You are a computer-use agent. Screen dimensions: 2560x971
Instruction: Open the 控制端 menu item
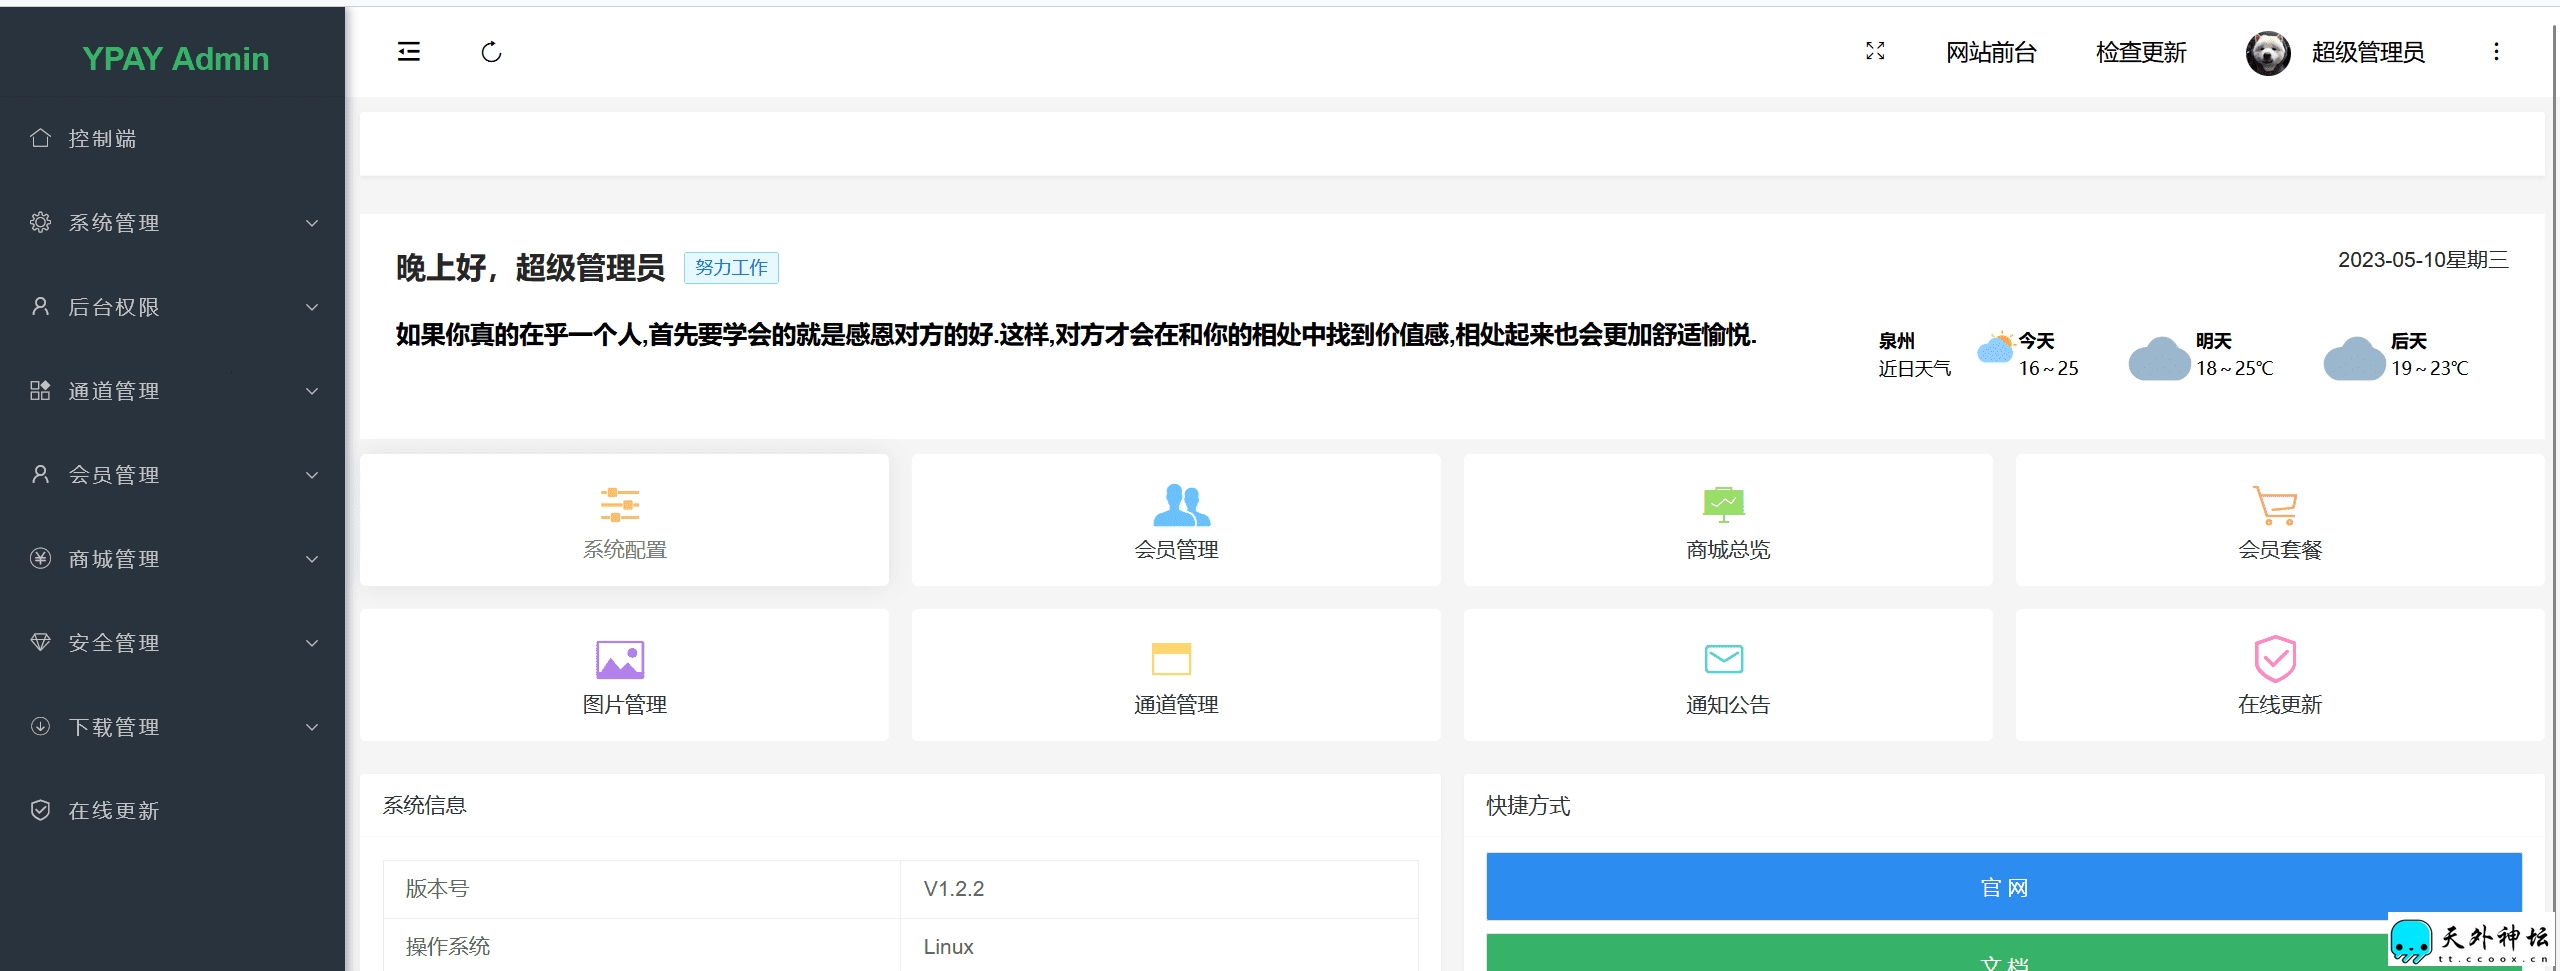pos(172,138)
